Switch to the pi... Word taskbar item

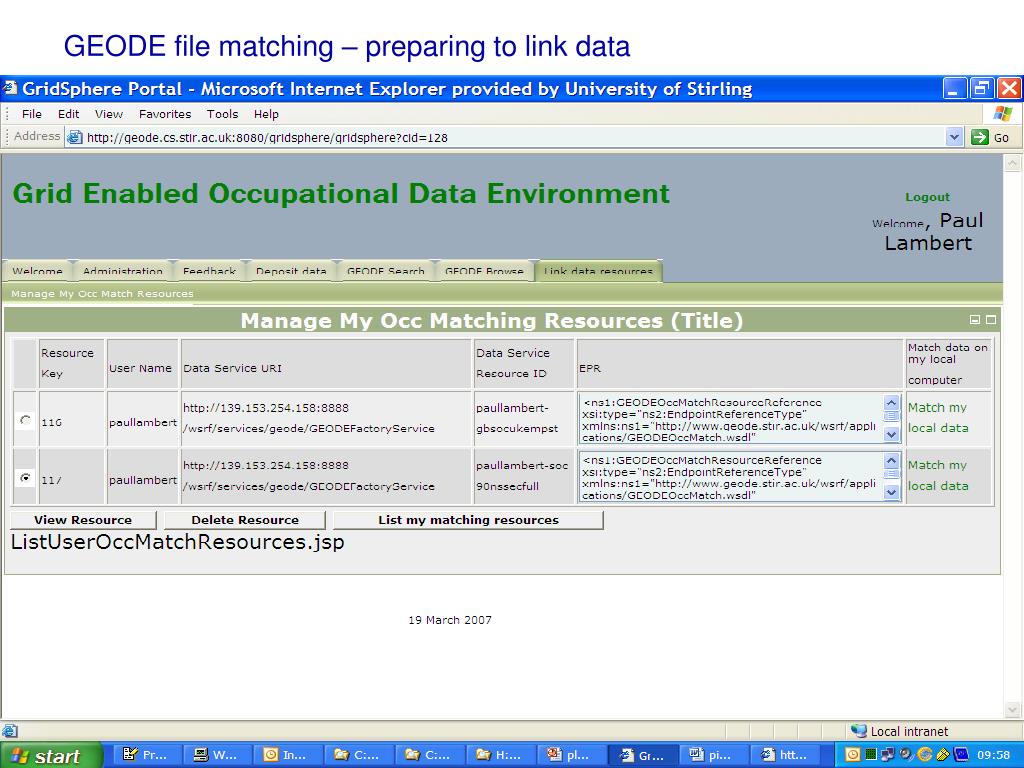pos(714,755)
